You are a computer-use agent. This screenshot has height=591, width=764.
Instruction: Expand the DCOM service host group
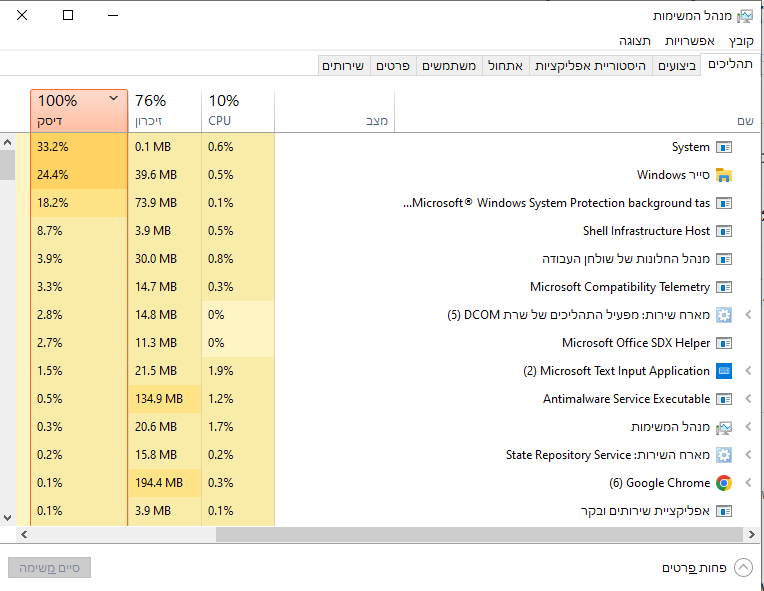pos(748,315)
